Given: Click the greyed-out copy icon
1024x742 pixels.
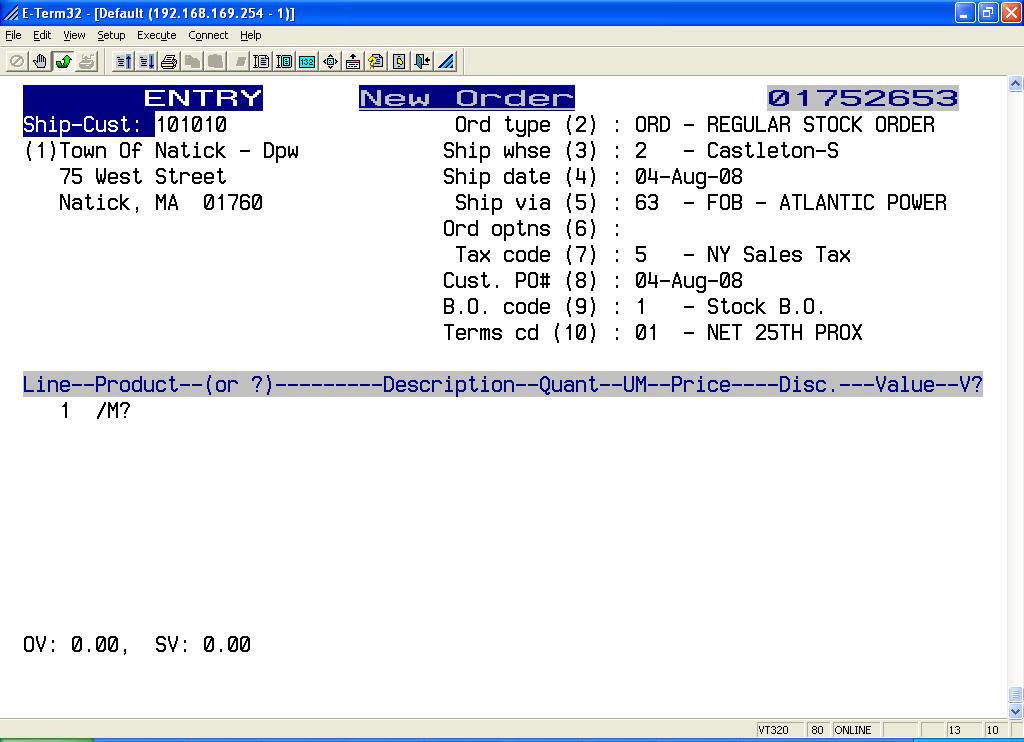Looking at the screenshot, I should 192,62.
